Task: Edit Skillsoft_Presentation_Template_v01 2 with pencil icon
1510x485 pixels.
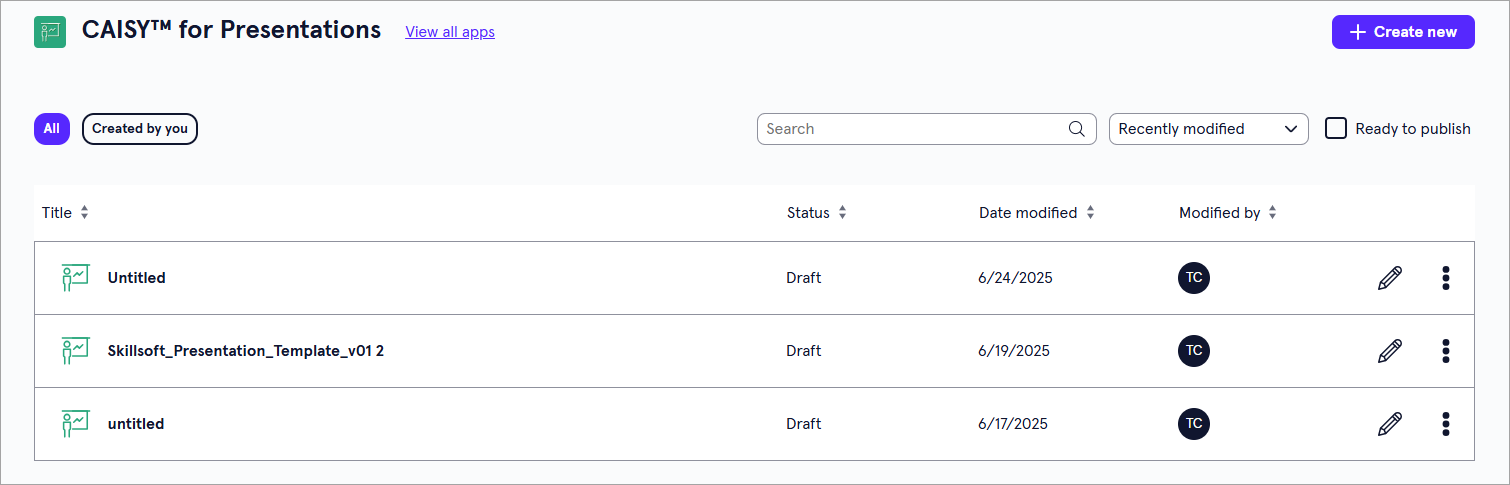Action: 1390,351
